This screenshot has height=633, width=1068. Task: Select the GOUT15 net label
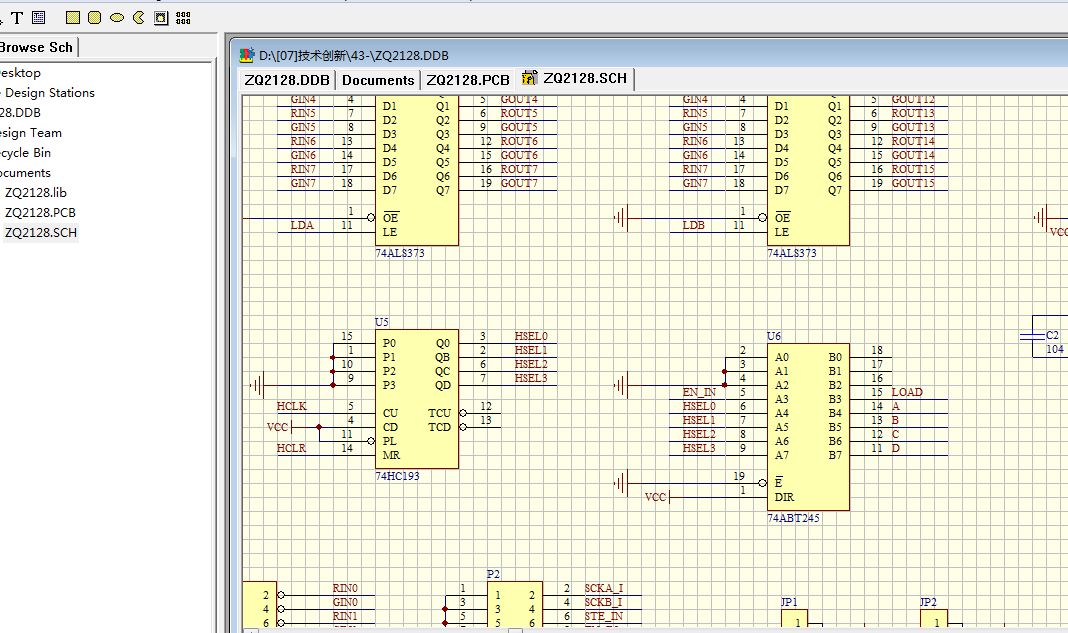click(913, 183)
